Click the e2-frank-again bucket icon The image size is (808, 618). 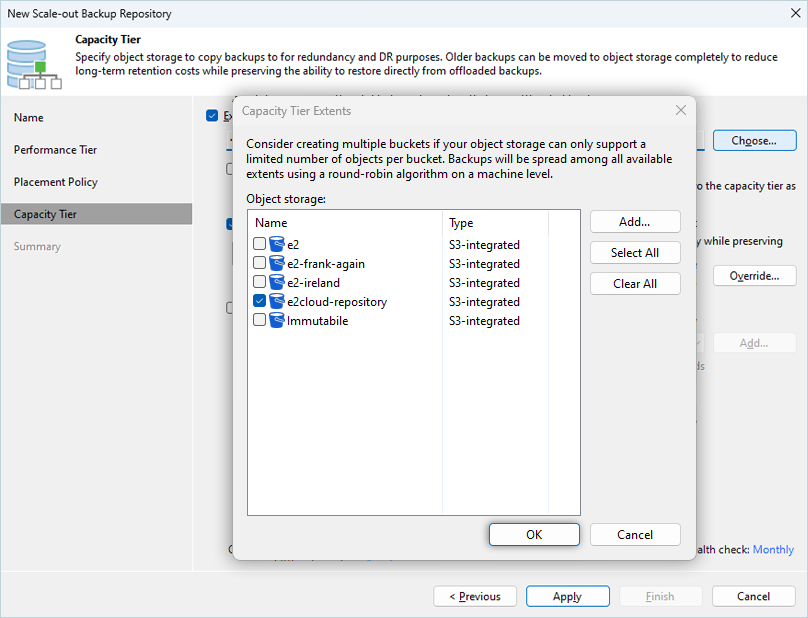(x=277, y=263)
